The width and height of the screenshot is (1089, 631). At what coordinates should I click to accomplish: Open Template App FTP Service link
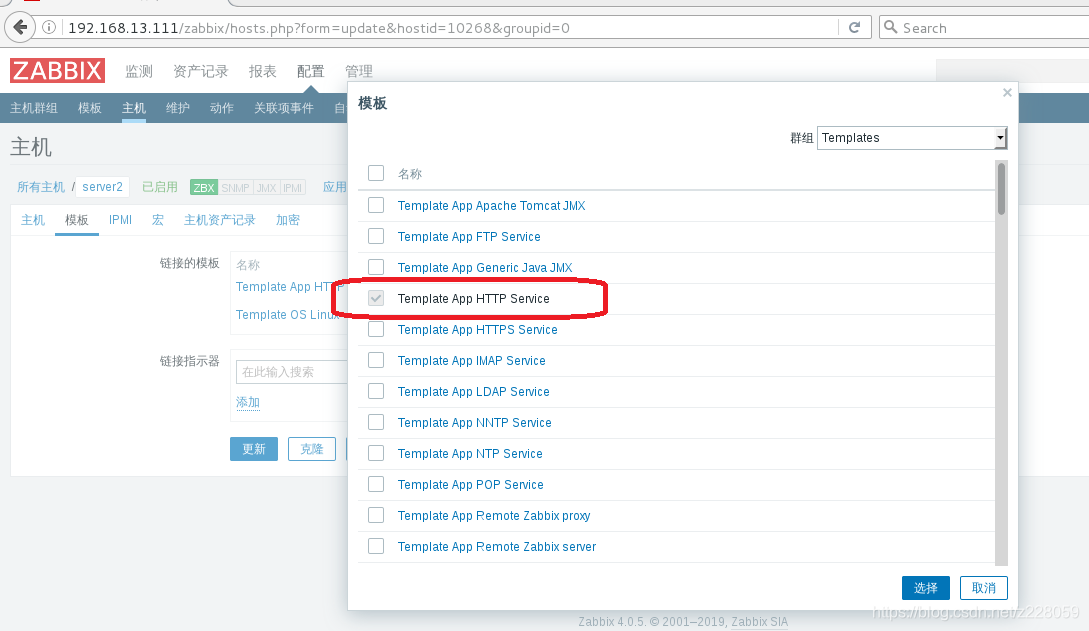(x=469, y=237)
